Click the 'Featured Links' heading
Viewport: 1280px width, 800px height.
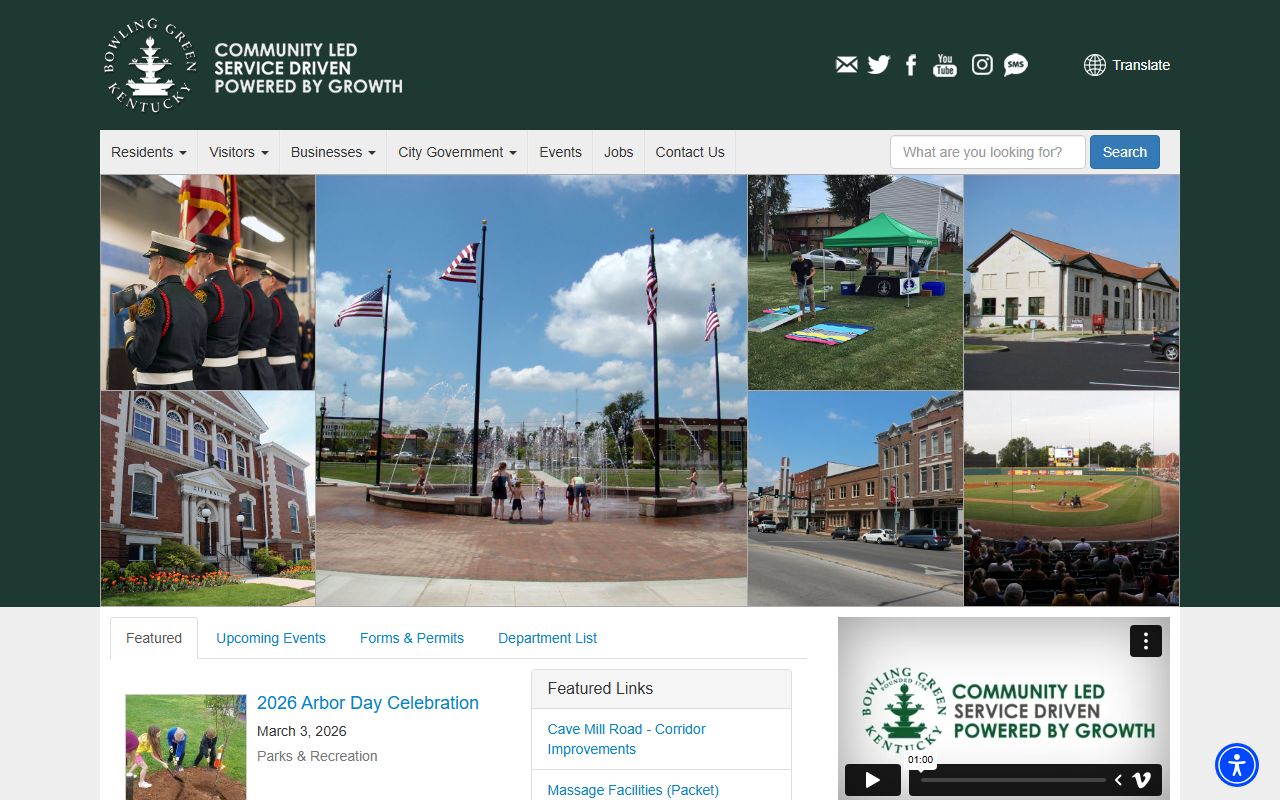coord(600,688)
